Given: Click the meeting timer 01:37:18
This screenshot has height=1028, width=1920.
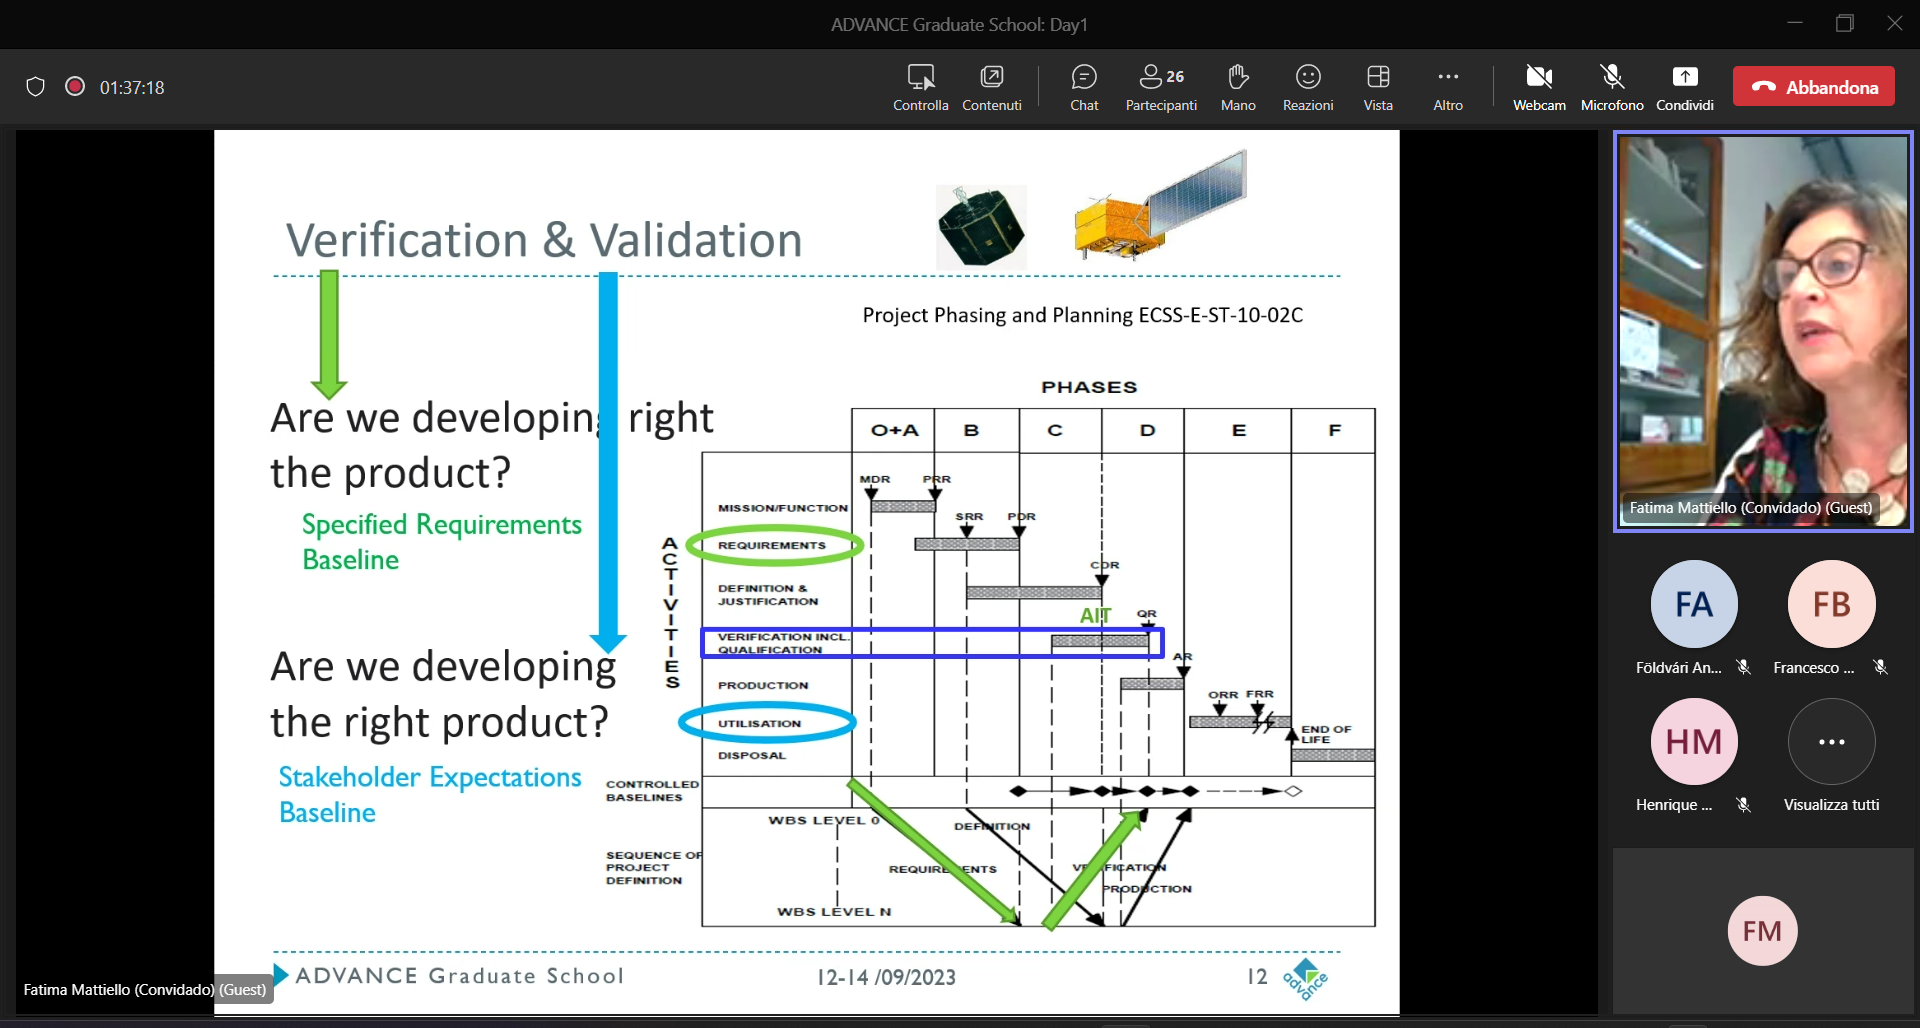Looking at the screenshot, I should coord(132,87).
